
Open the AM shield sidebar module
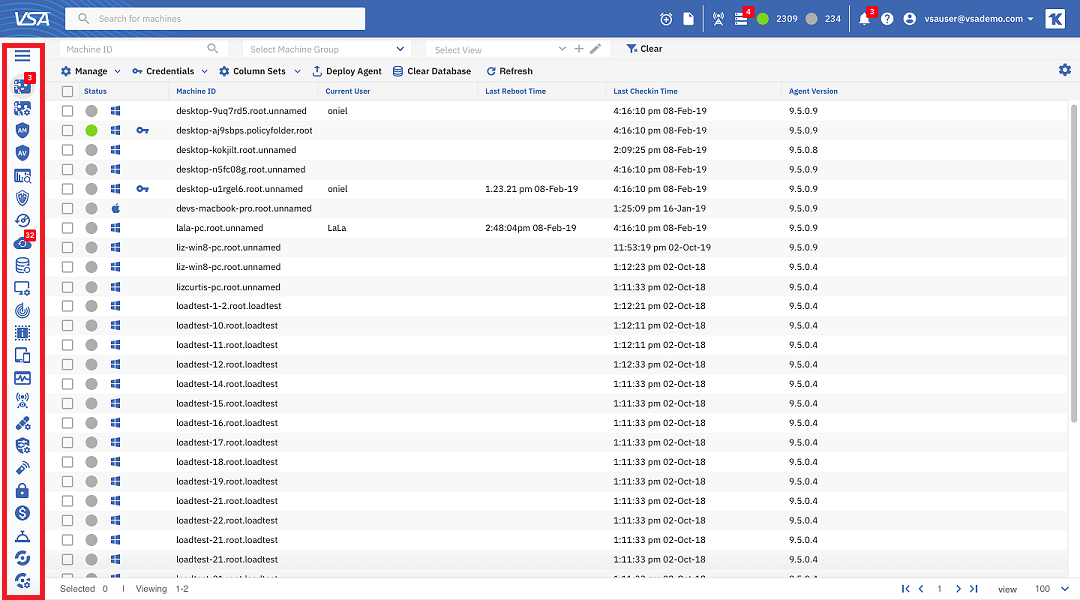click(x=22, y=130)
